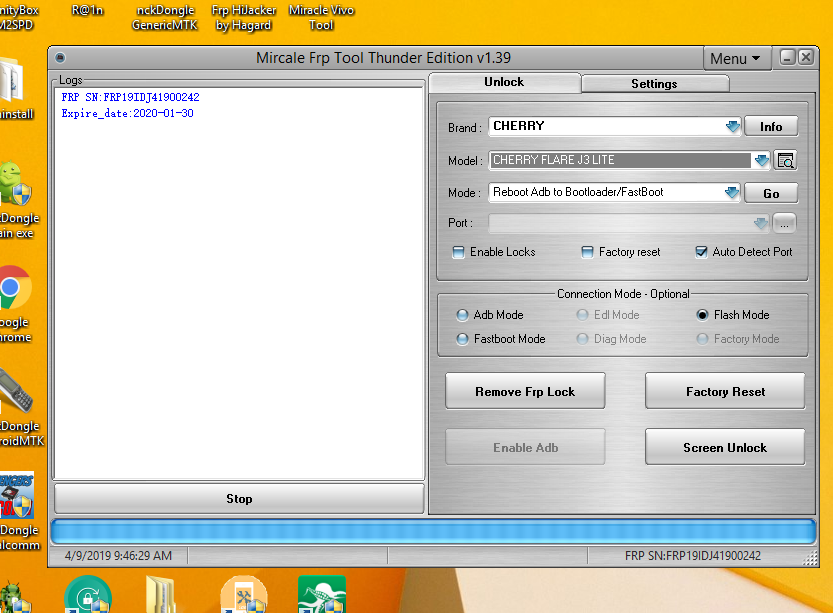Click the Info button next to Brand
Viewport: 833px width, 613px height.
(771, 126)
